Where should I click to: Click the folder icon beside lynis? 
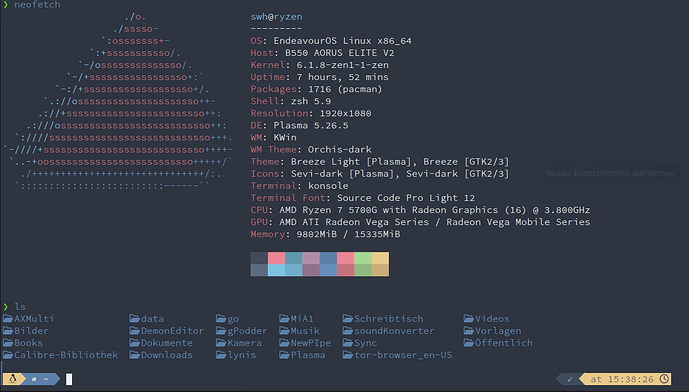tap(221, 355)
